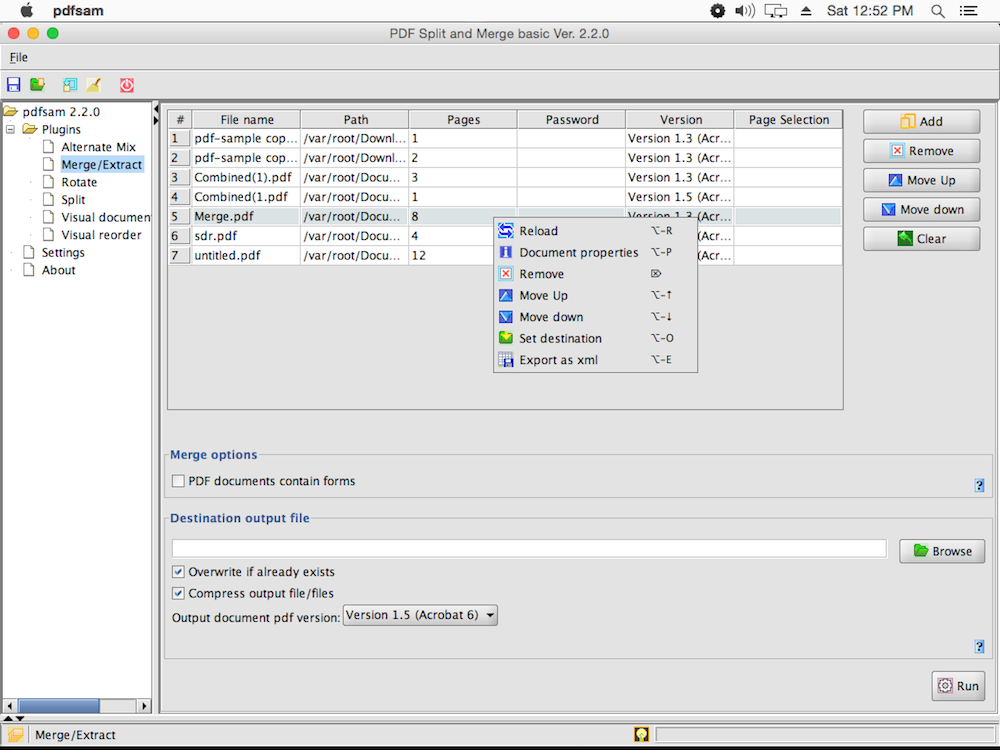Click the sidebar scrollbar left arrow

point(9,706)
